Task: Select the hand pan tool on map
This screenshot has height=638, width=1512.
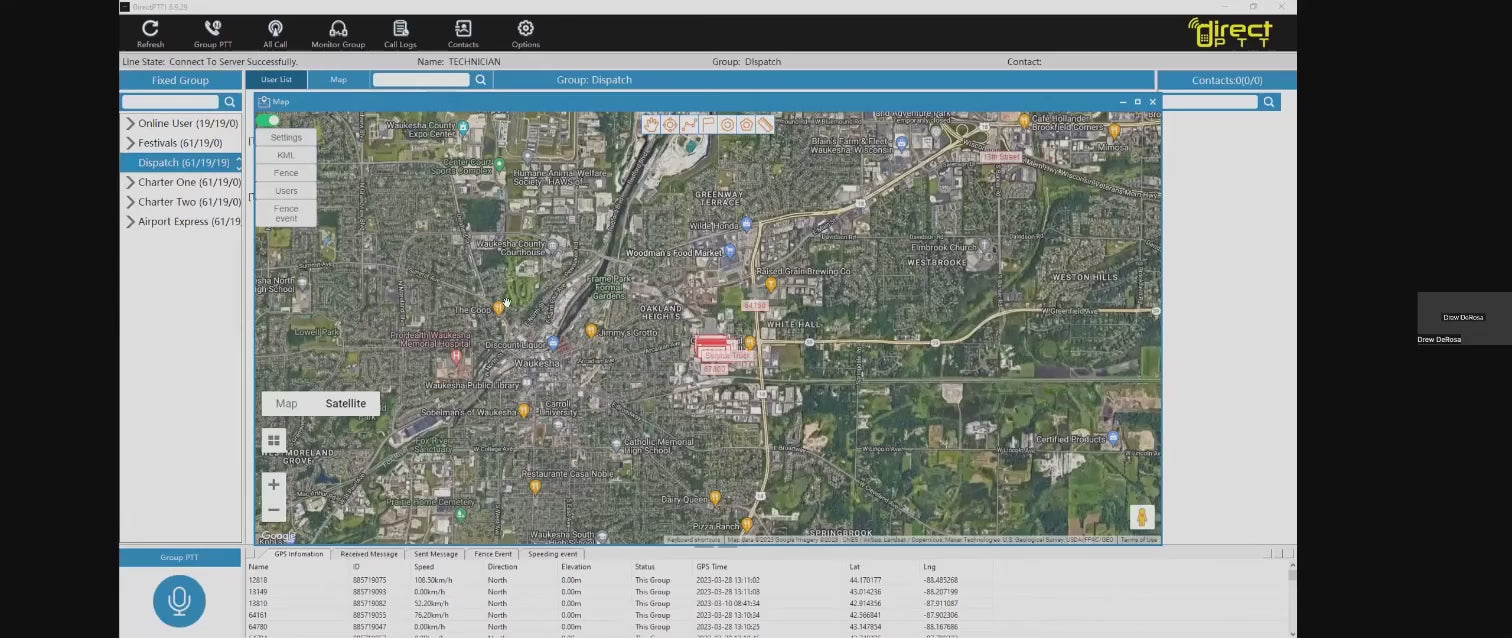Action: click(651, 125)
